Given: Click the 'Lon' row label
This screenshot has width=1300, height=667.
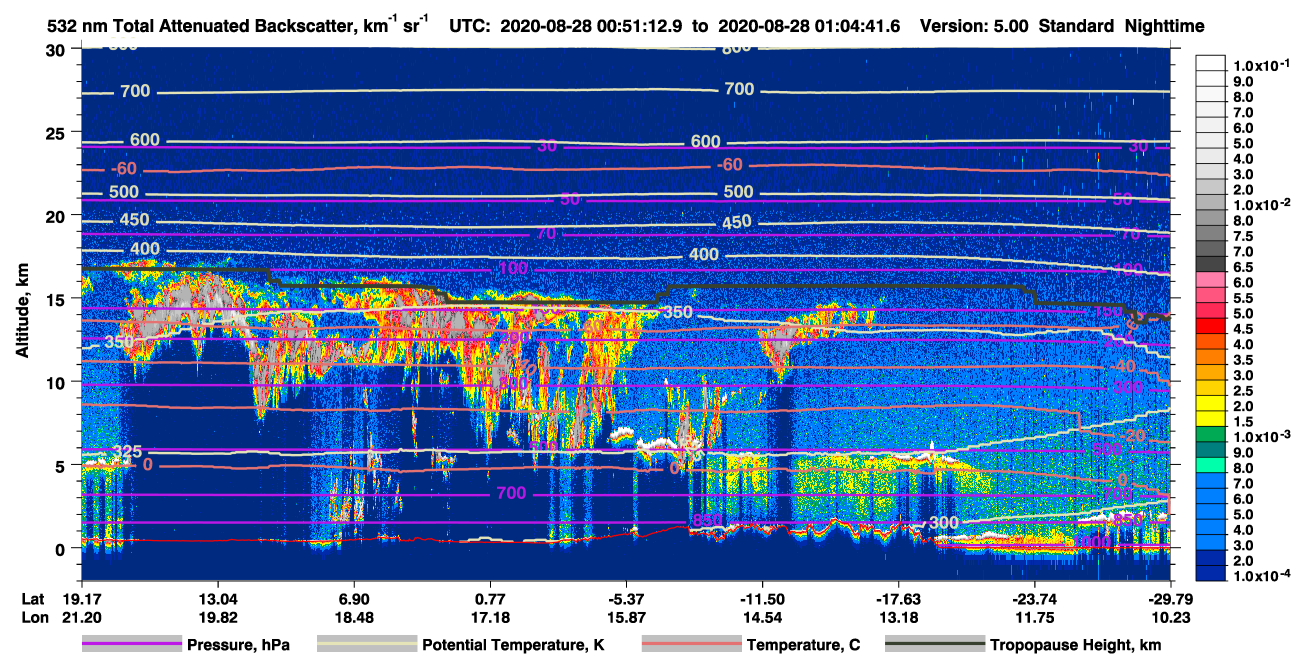Looking at the screenshot, I should tap(34, 617).
